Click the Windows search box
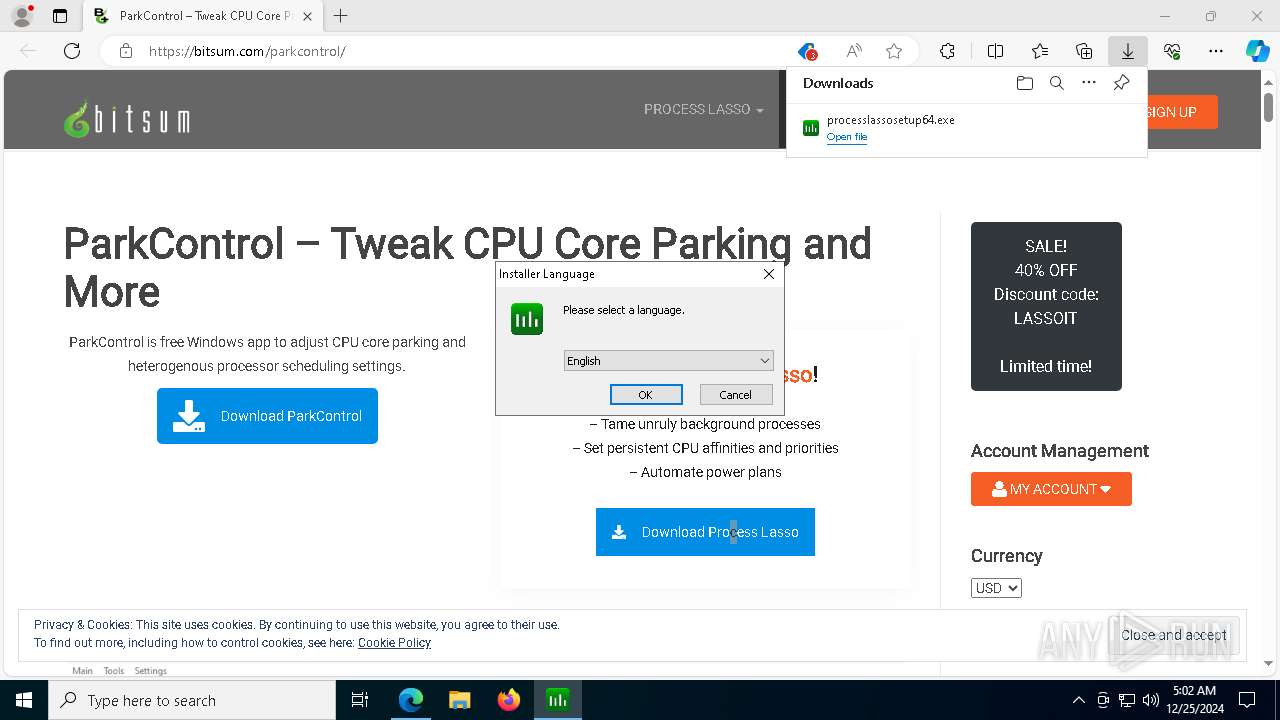Viewport: 1280px width, 720px height. 192,700
